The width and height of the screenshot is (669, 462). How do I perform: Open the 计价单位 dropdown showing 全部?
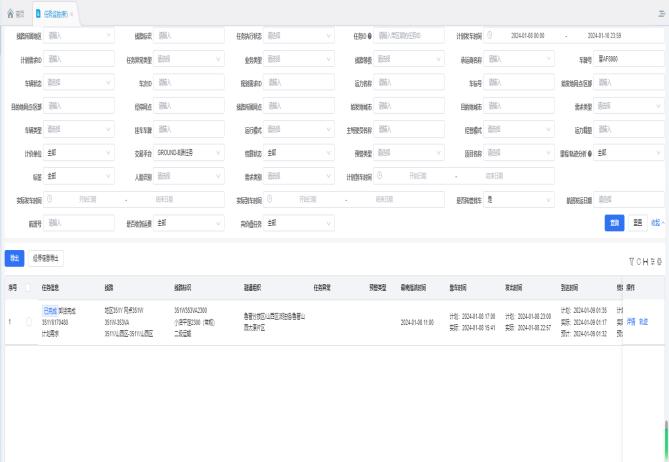pyautogui.click(x=79, y=152)
